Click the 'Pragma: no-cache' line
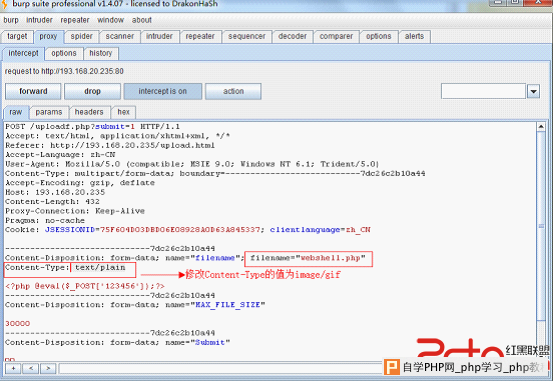This screenshot has height=381, width=553. click(45, 220)
